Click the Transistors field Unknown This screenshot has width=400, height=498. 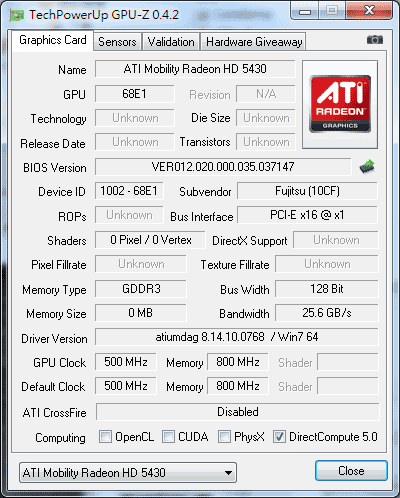pos(266,142)
